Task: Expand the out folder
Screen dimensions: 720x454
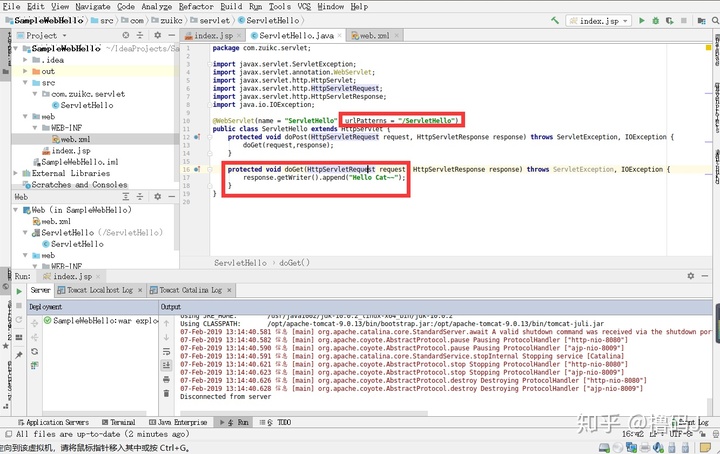Action: (x=25, y=71)
